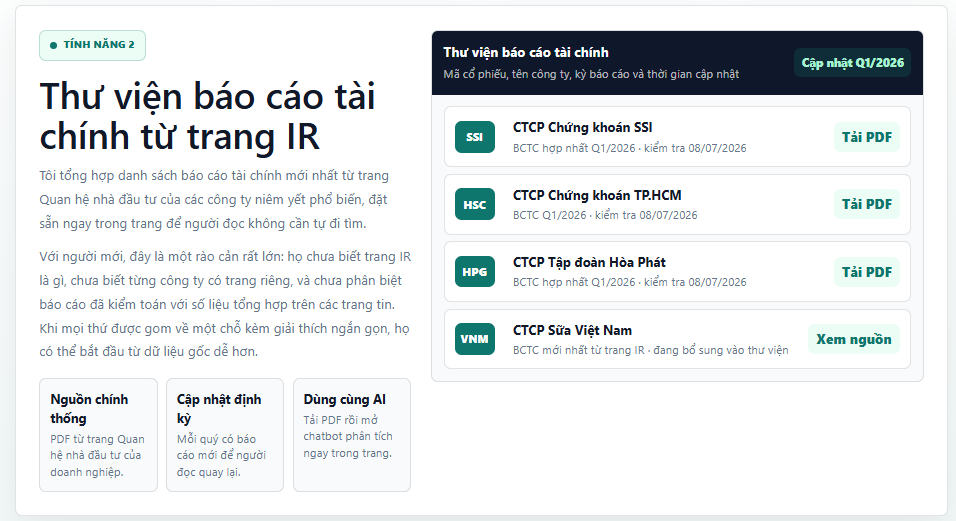Click paragraph starting Với người mới
Viewport: 956px width, 521px height.
click(x=225, y=304)
